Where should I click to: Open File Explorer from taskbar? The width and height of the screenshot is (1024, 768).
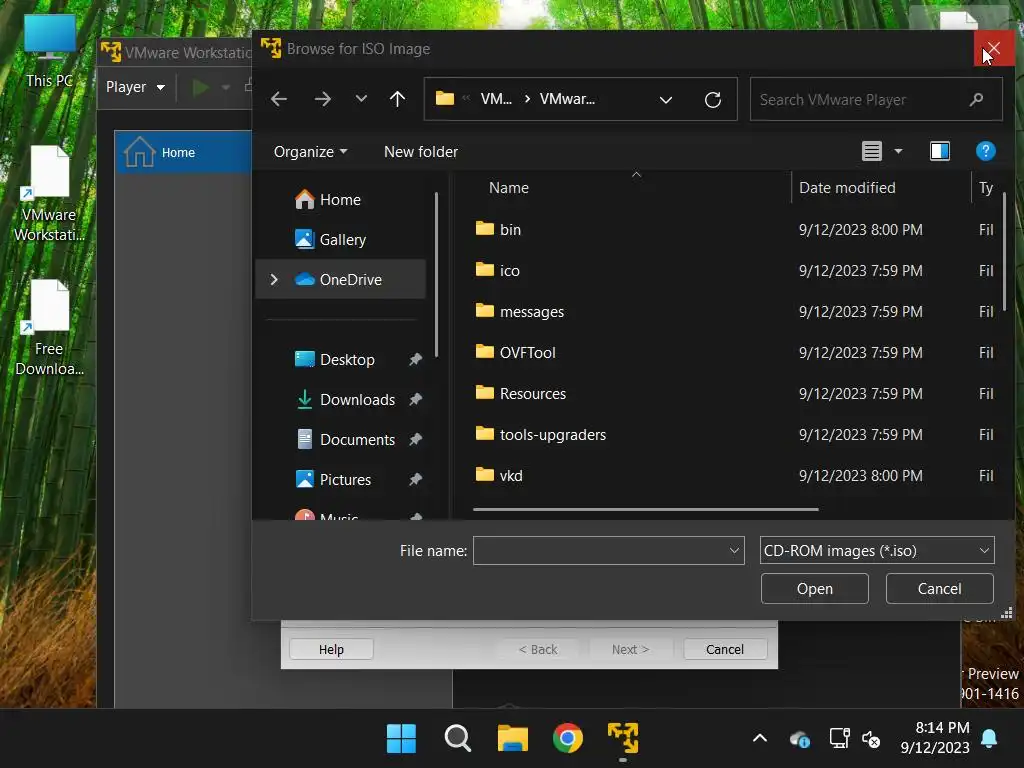513,739
